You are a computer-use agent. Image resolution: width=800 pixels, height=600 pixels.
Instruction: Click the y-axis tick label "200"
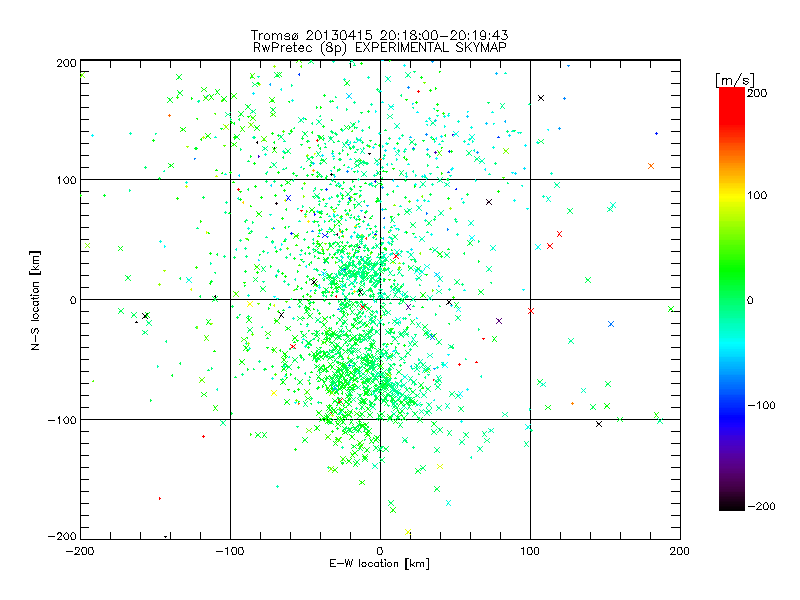point(66,63)
